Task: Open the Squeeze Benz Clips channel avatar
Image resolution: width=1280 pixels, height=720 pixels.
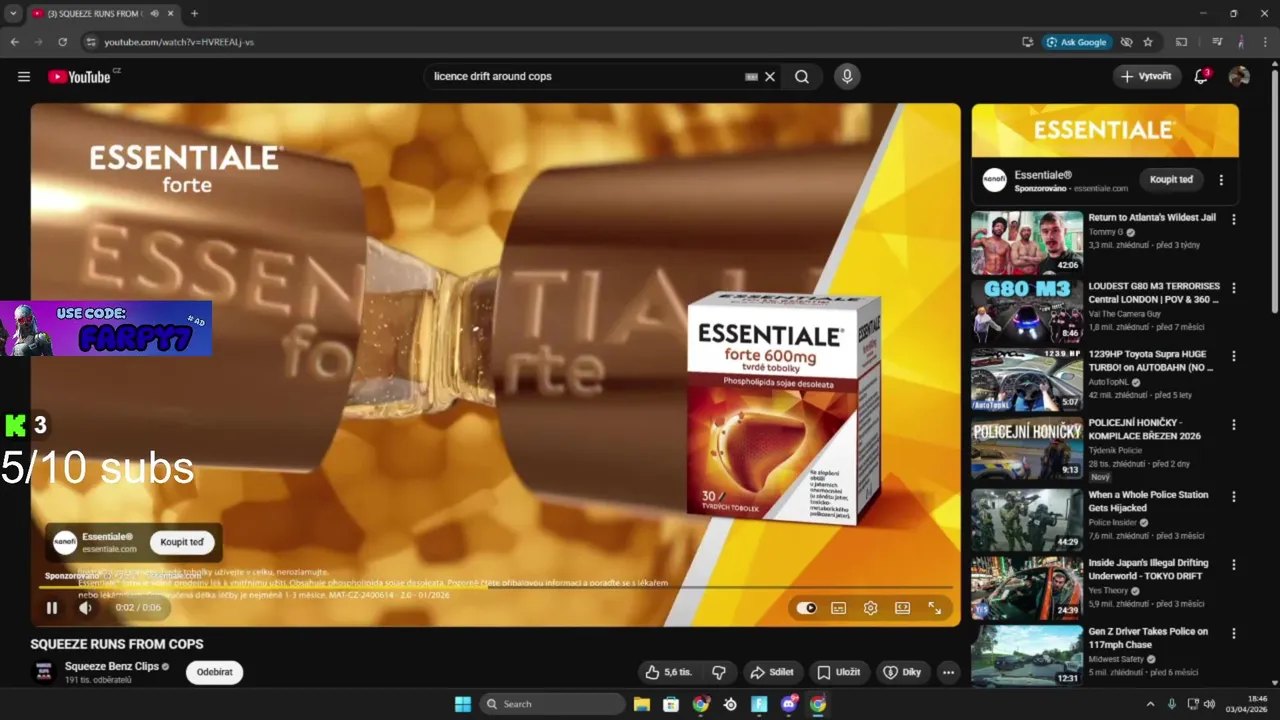Action: point(44,672)
